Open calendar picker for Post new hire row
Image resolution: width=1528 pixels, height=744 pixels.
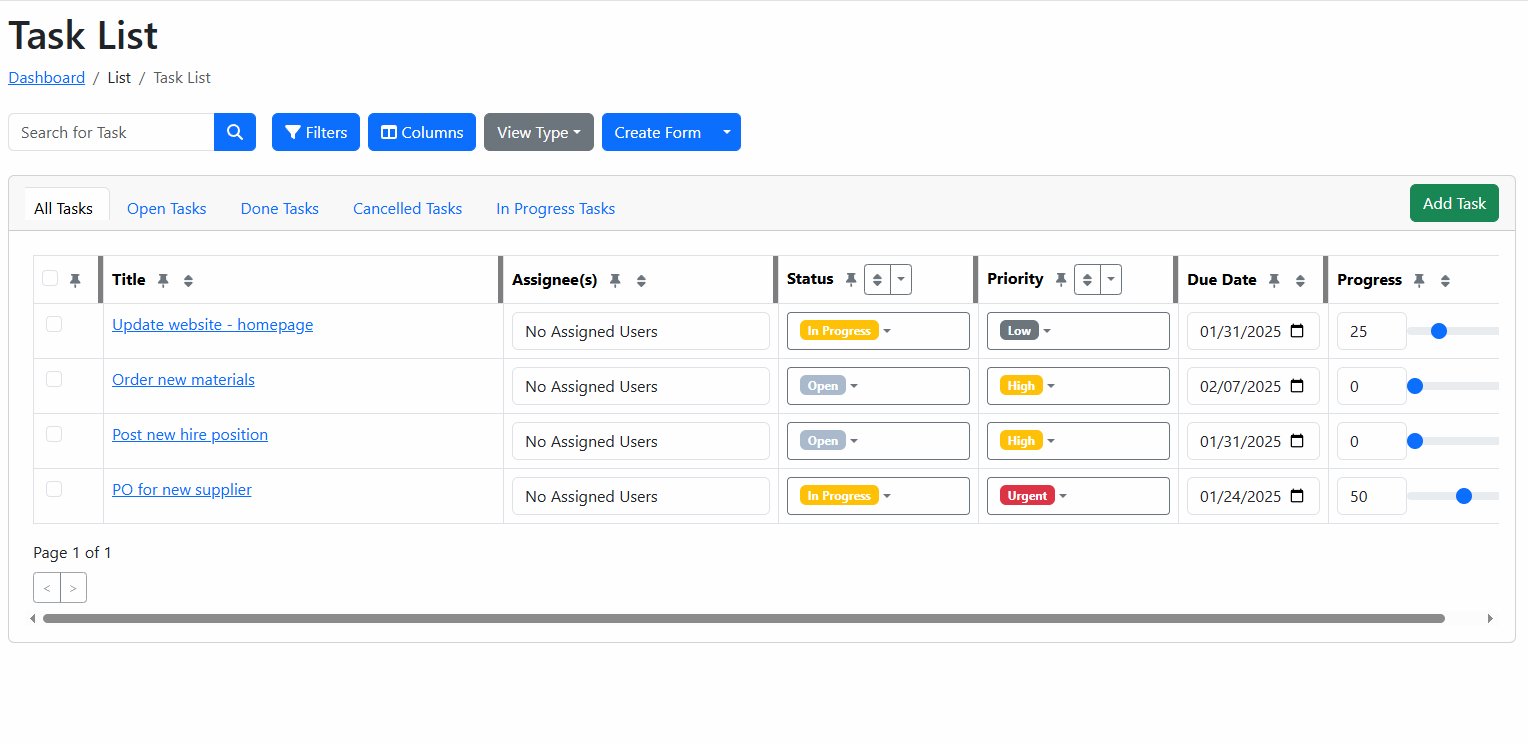point(1297,441)
